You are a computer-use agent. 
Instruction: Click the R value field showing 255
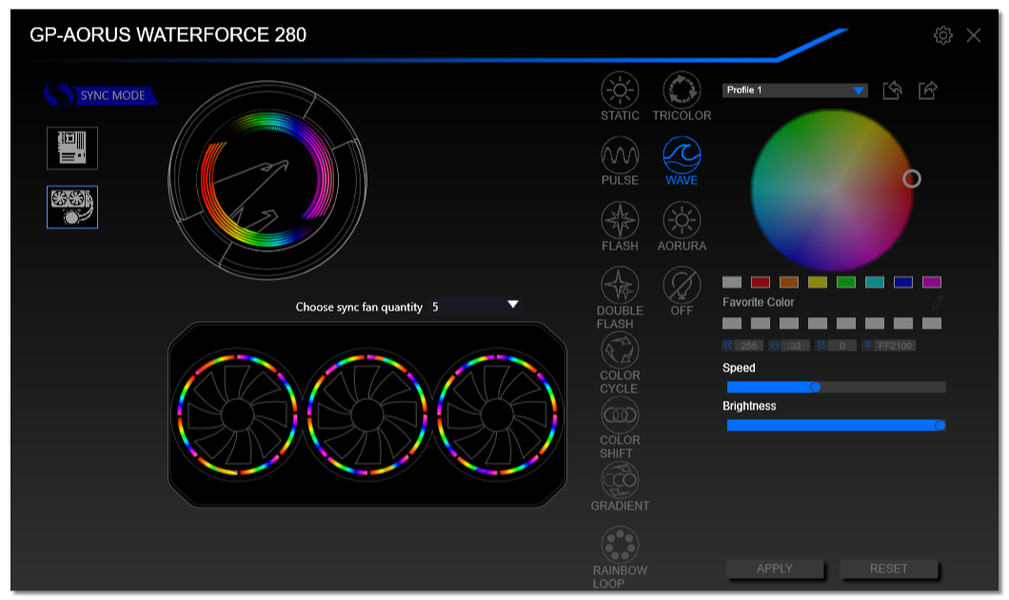pyautogui.click(x=748, y=346)
